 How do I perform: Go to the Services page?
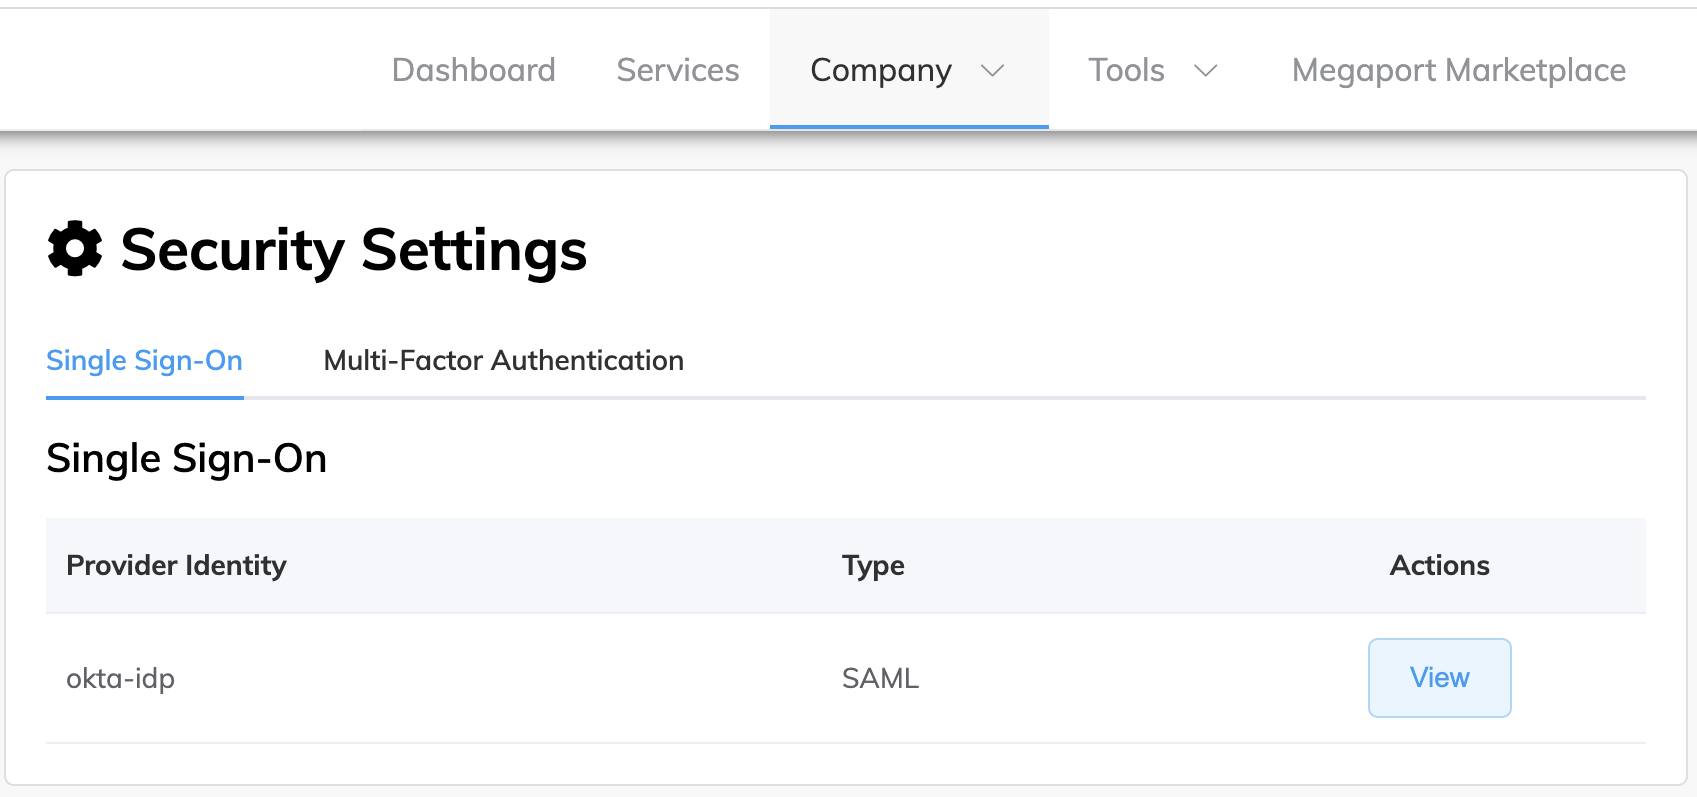pos(678,70)
